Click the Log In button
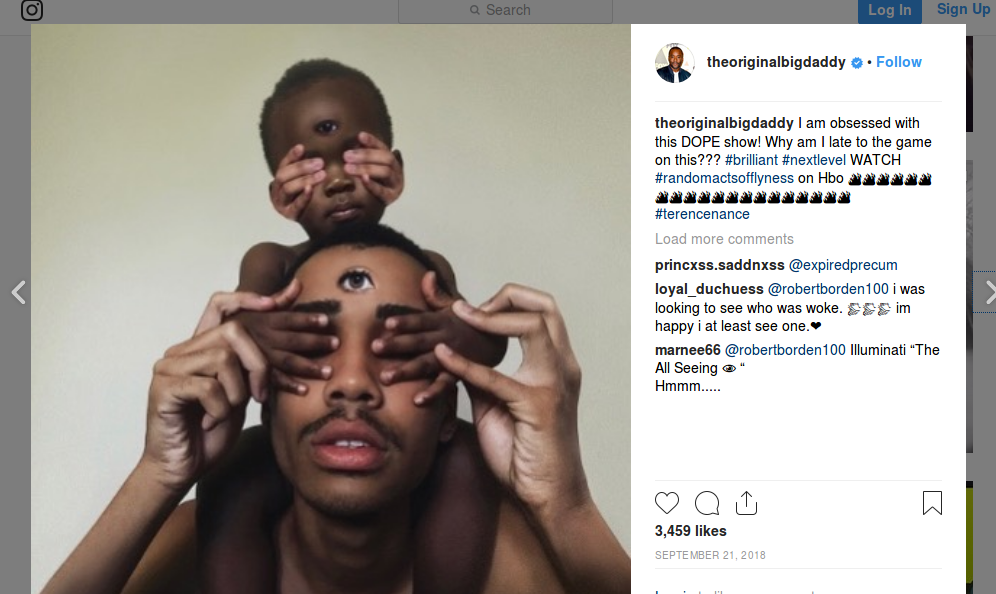The image size is (996, 594). [889, 11]
